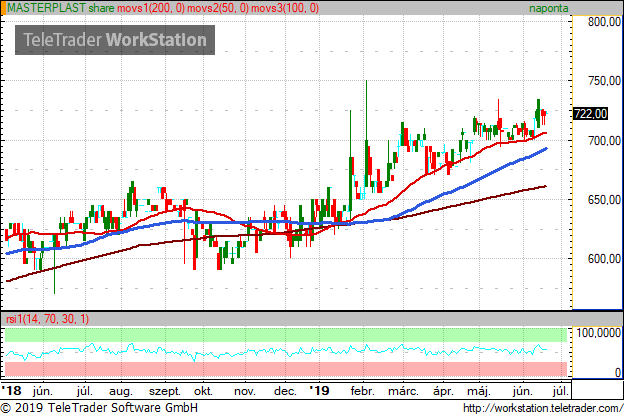The image size is (624, 417).
Task: Click the 700,00 price axis label
Action: pos(604,140)
